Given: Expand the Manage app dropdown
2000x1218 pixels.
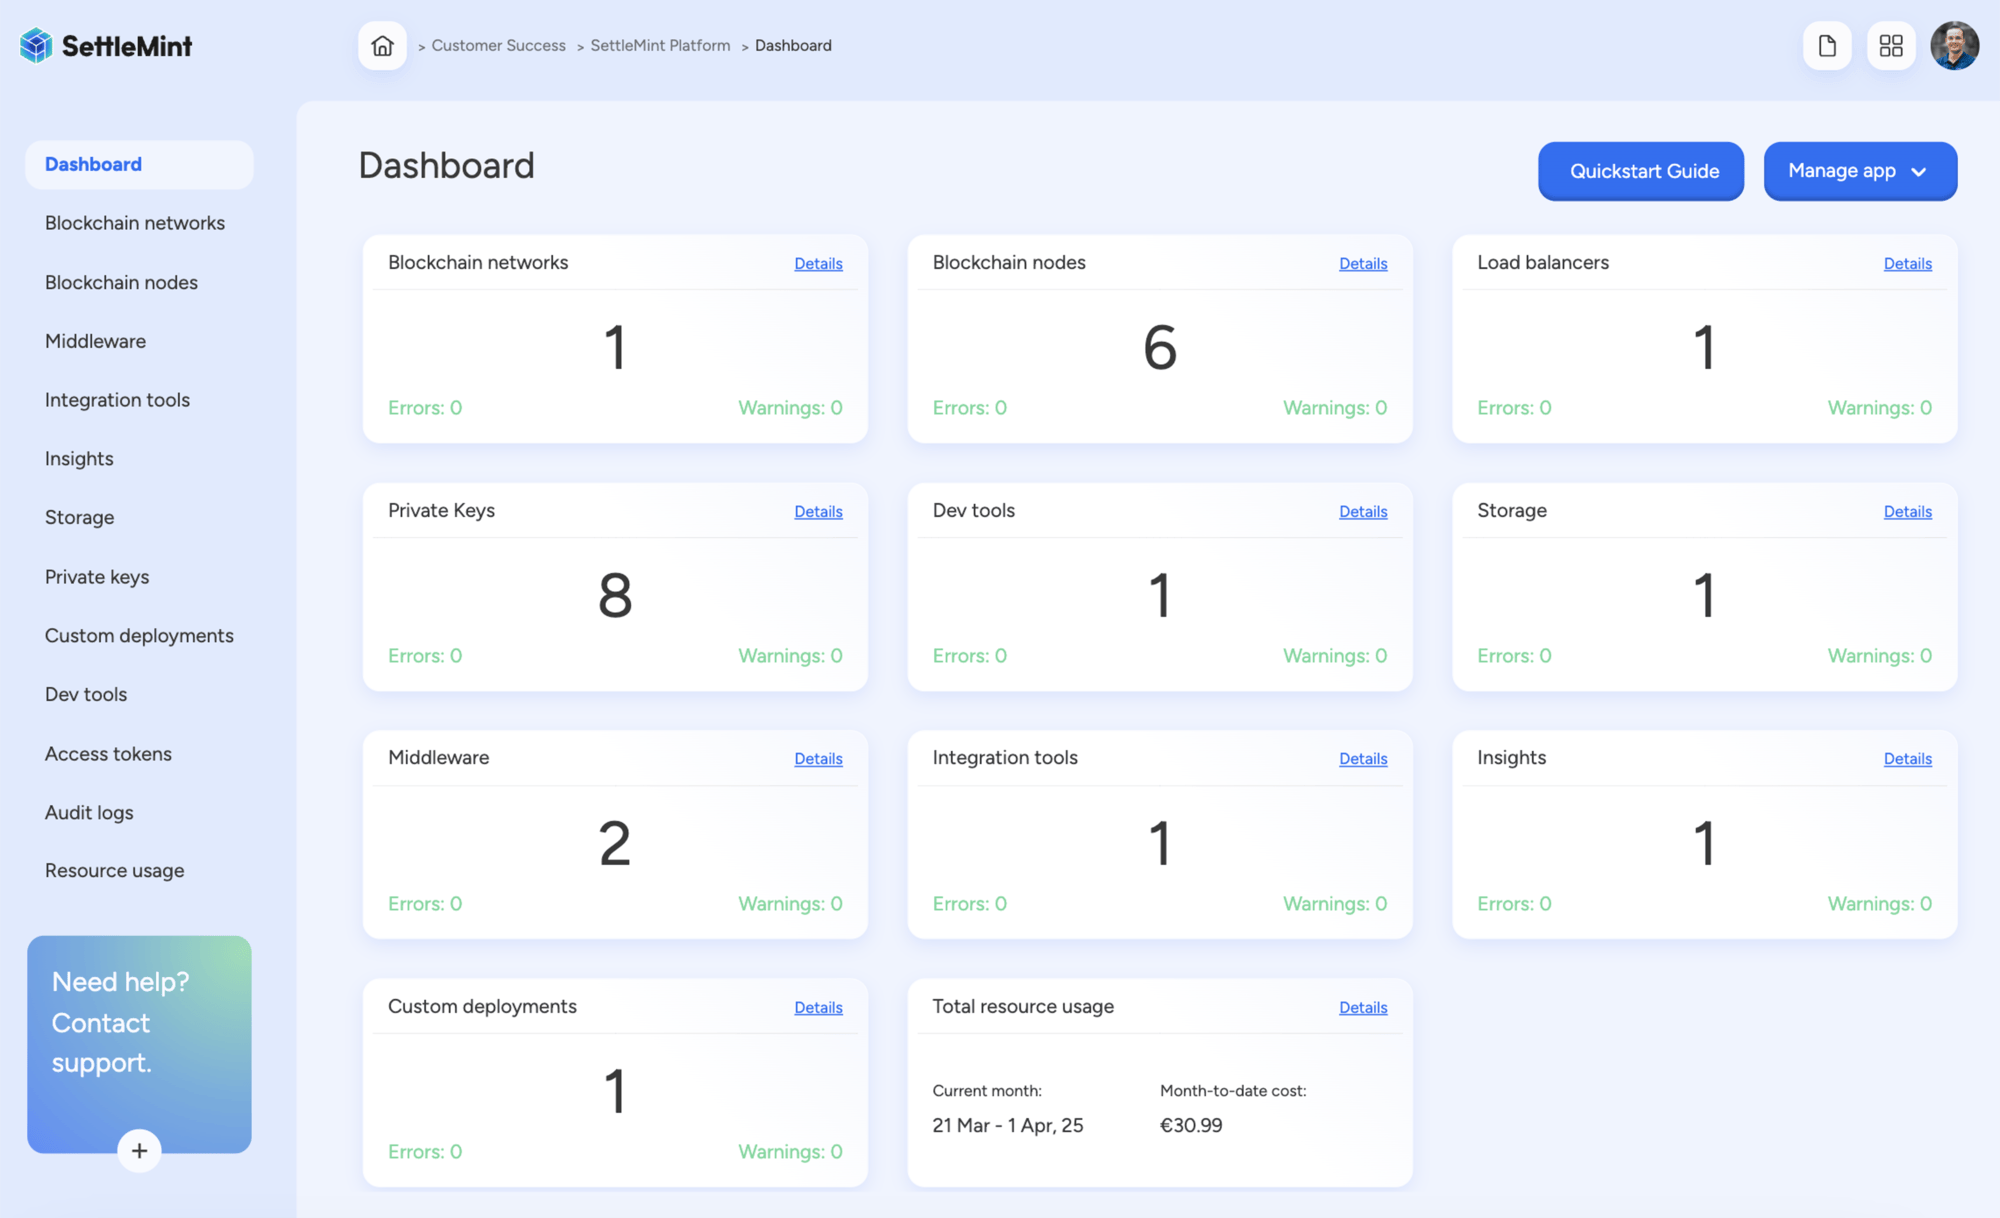Looking at the screenshot, I should coord(1859,171).
